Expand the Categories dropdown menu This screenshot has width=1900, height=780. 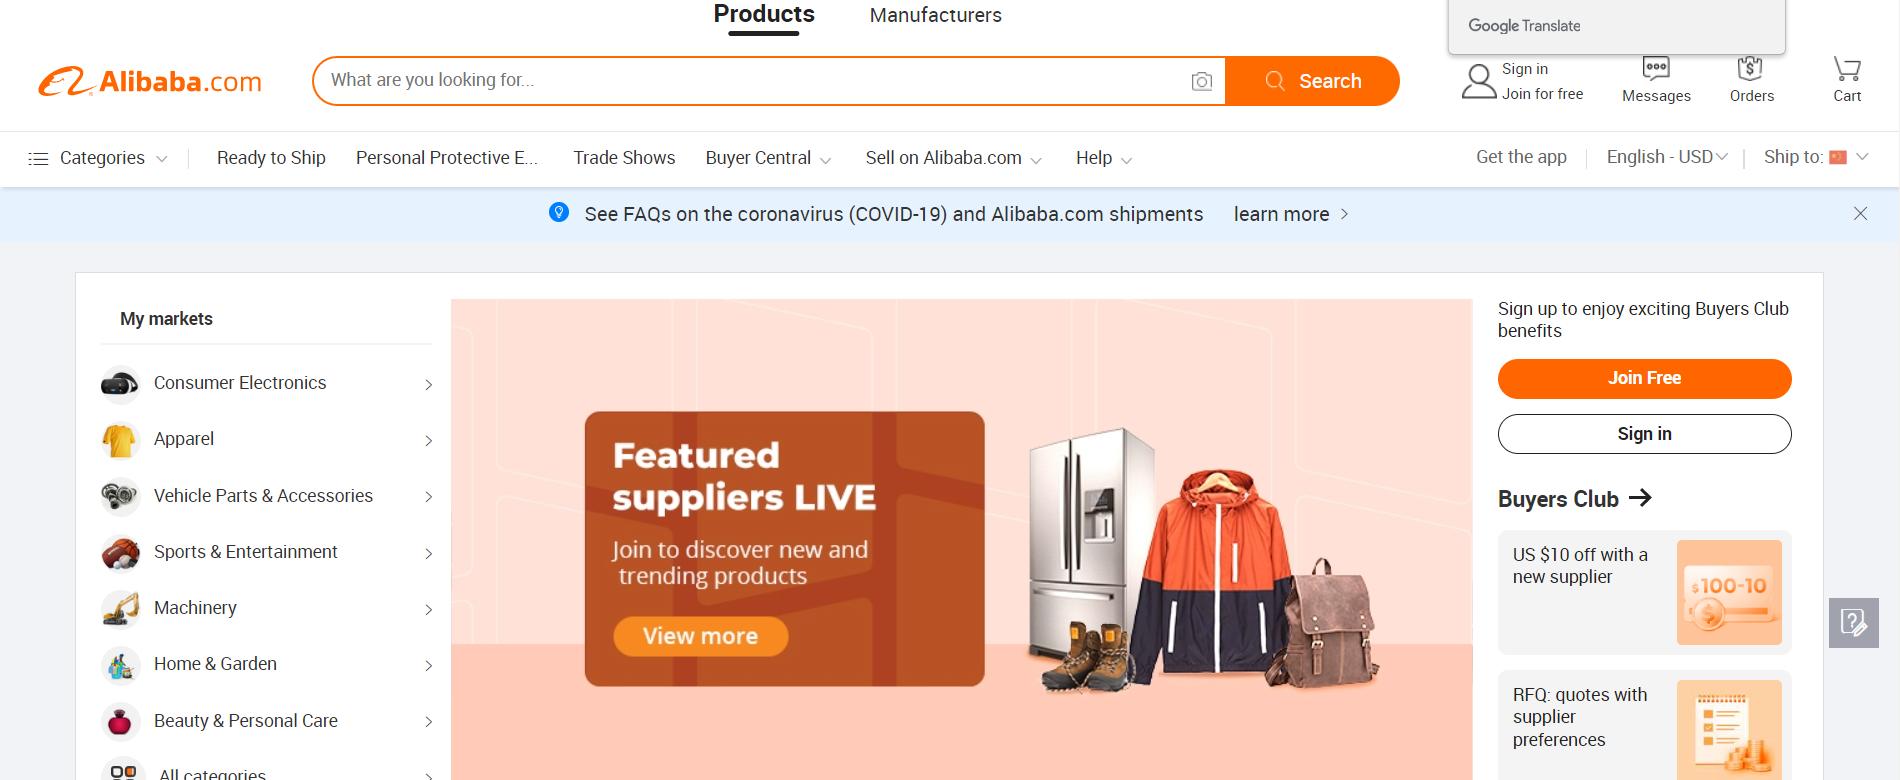[97, 158]
